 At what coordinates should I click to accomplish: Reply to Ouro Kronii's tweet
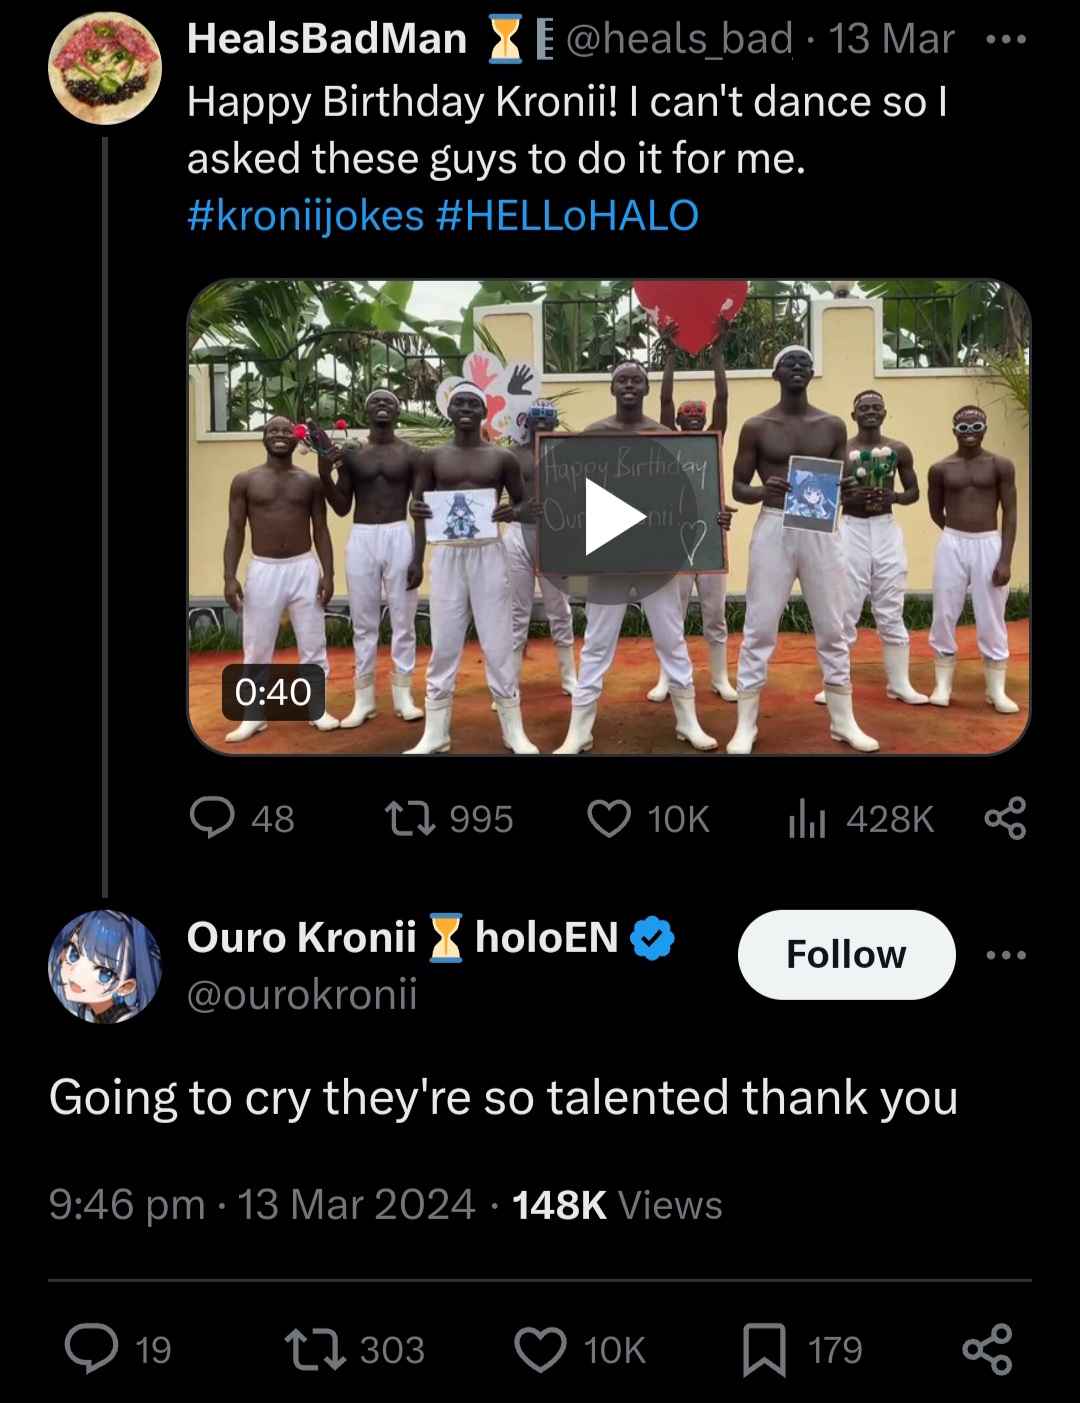[92, 1348]
